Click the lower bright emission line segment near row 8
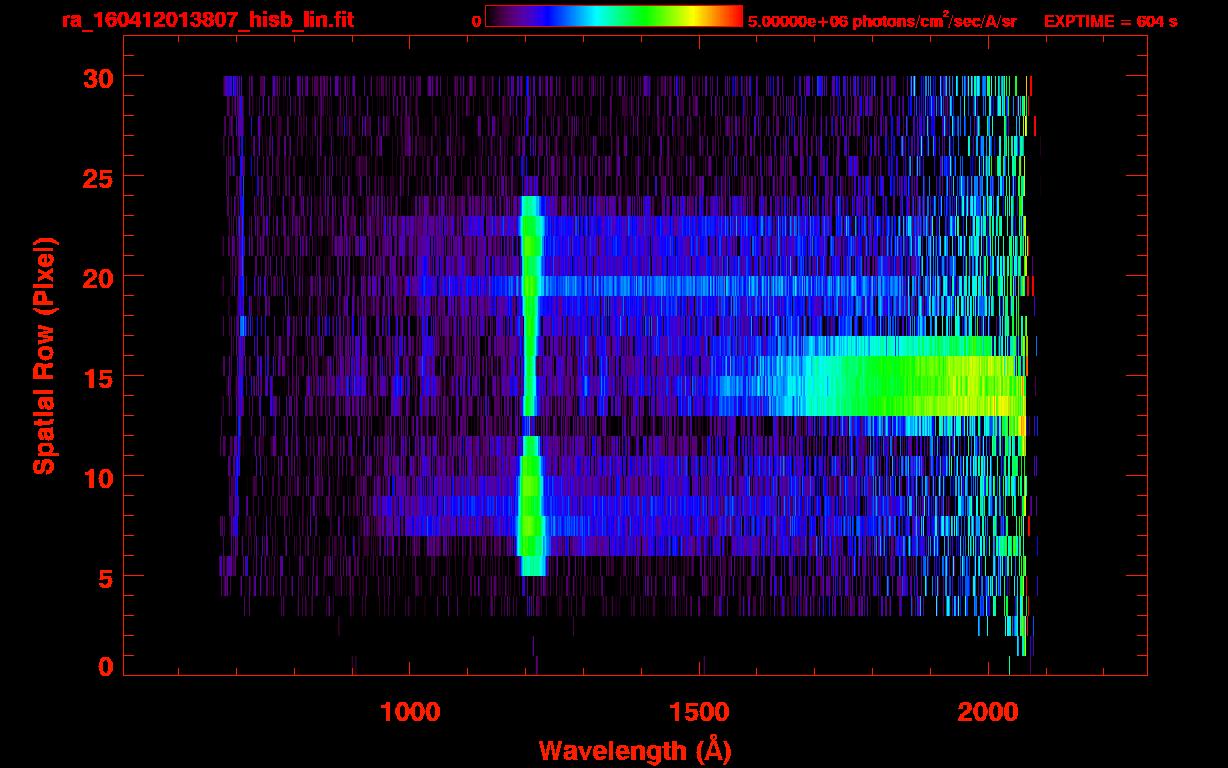This screenshot has width=1228, height=768. 531,505
